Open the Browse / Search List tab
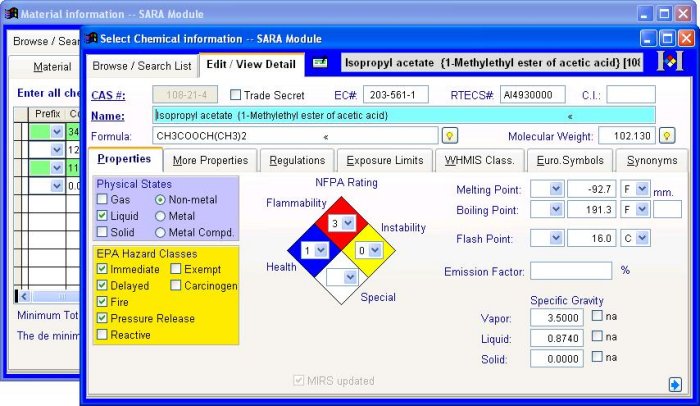This screenshot has height=406, width=700. (x=142, y=66)
